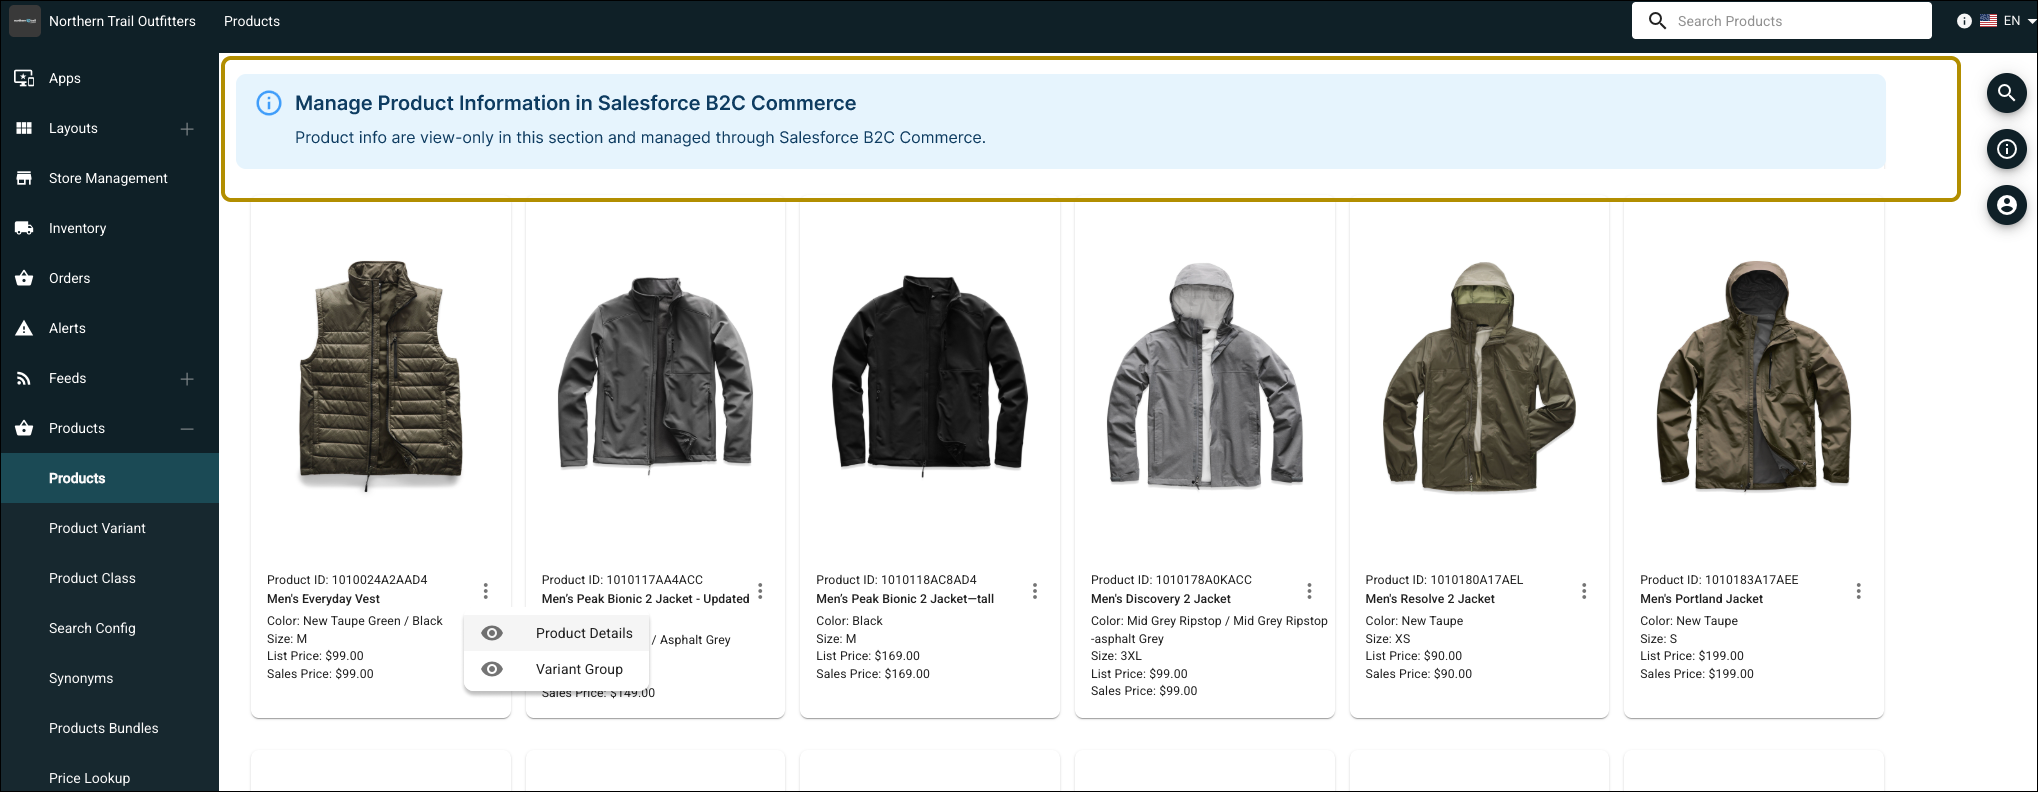Click the magnifier icon in search box
The height and width of the screenshot is (792, 2038).
pos(1657,21)
